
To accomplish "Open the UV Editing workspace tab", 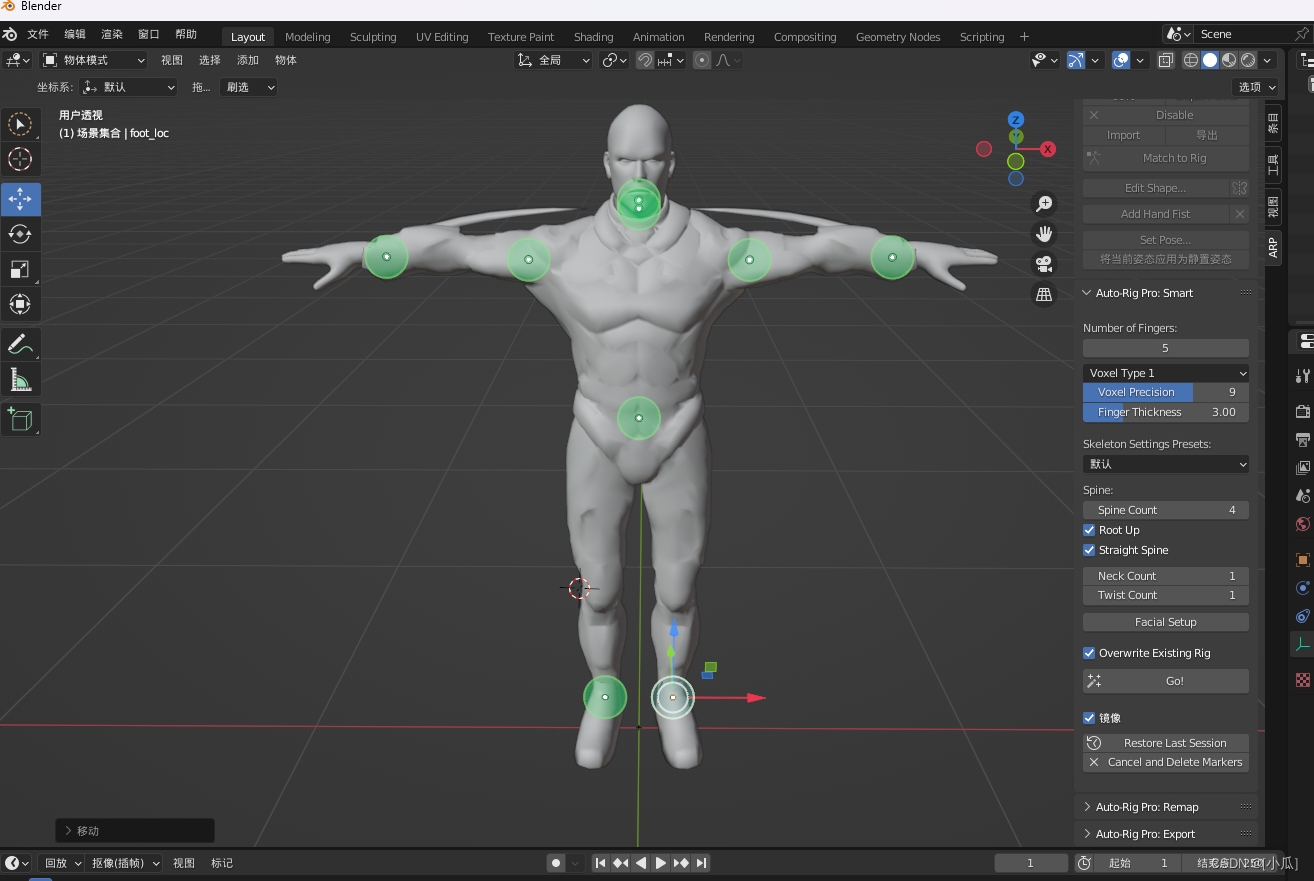I will click(x=442, y=37).
